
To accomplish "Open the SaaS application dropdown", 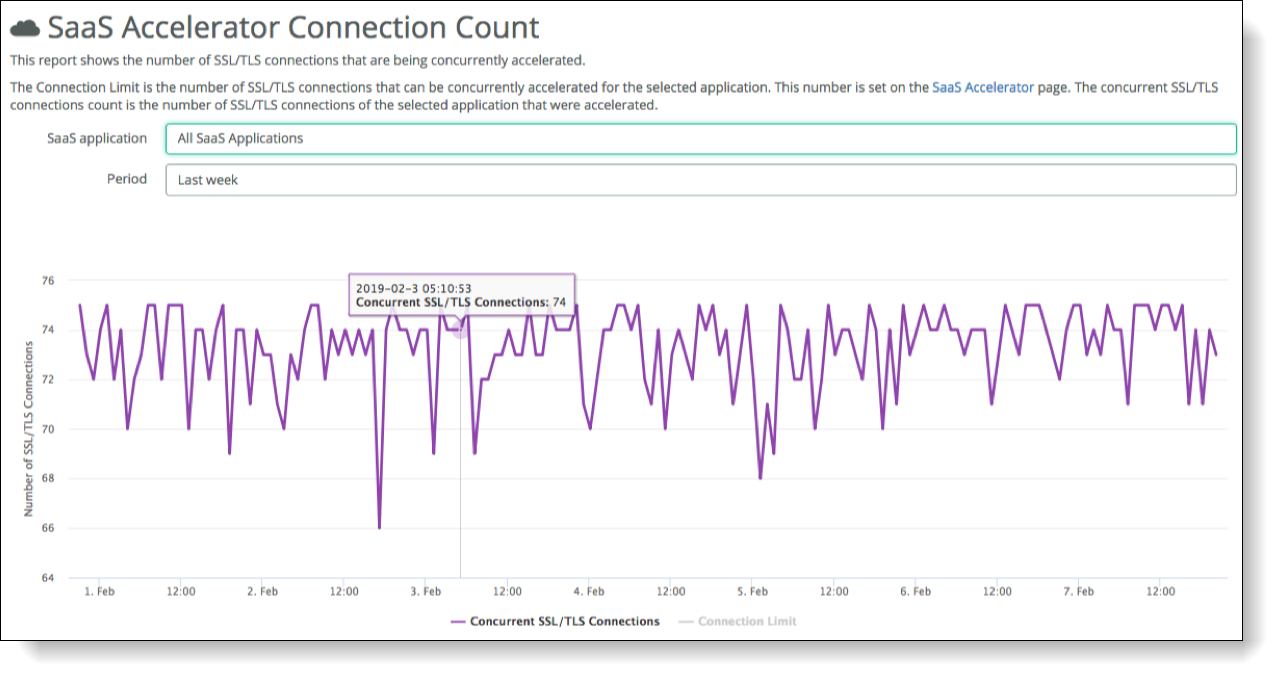I will (x=701, y=139).
